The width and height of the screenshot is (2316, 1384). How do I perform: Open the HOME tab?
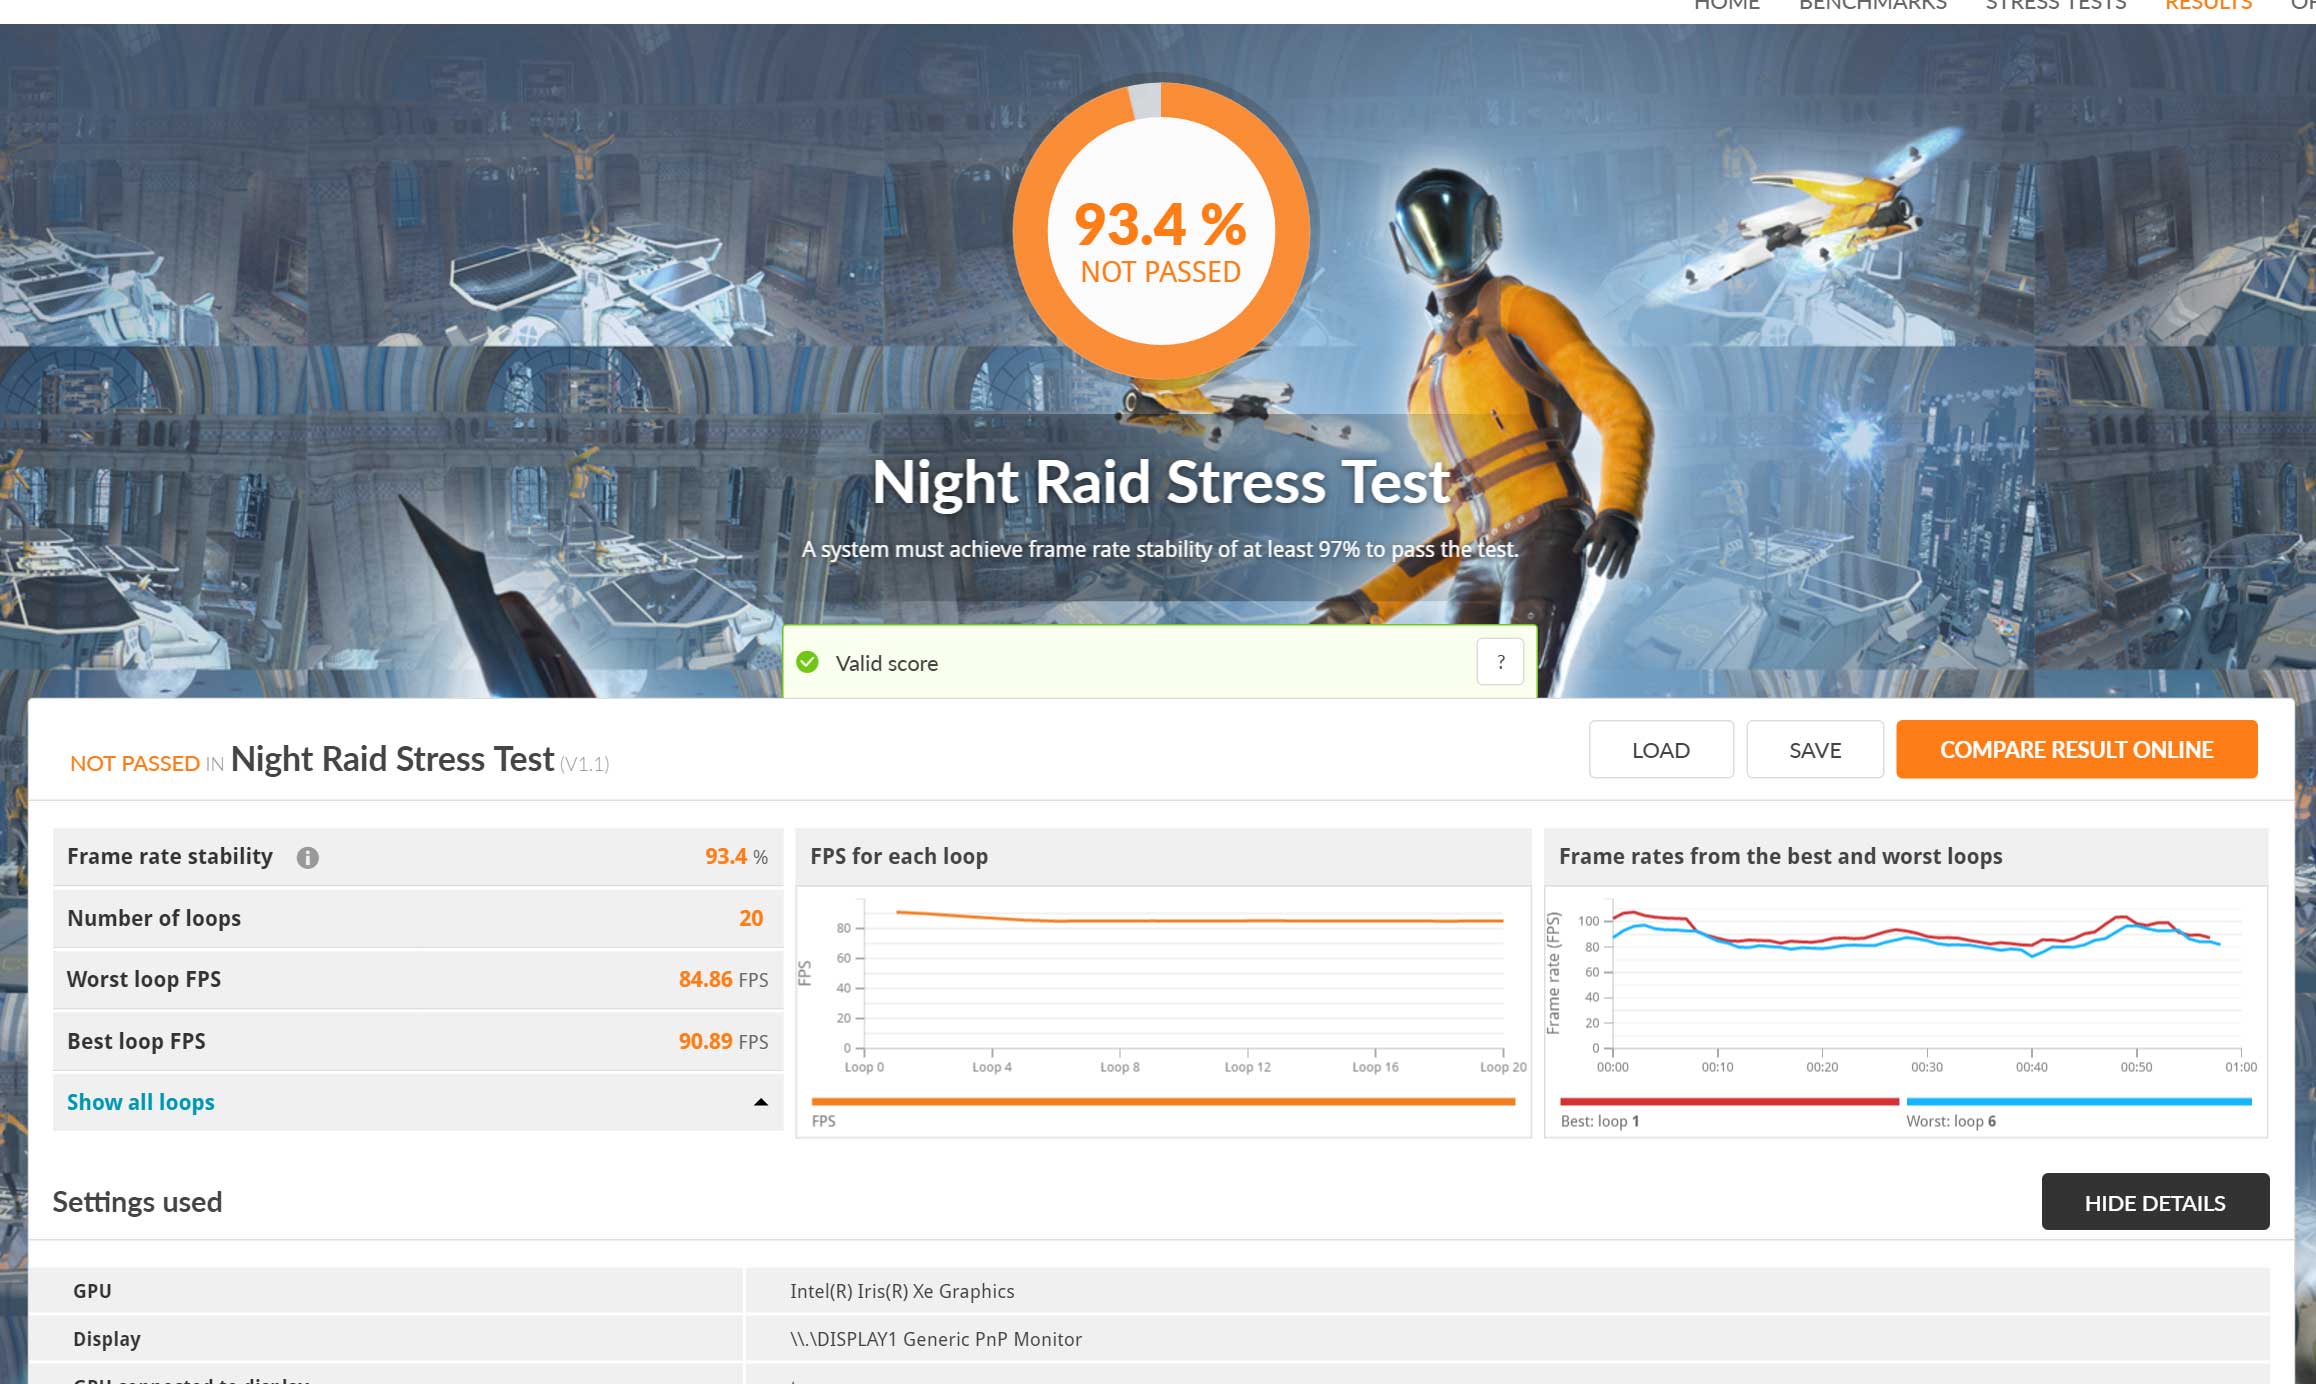pyautogui.click(x=1727, y=5)
